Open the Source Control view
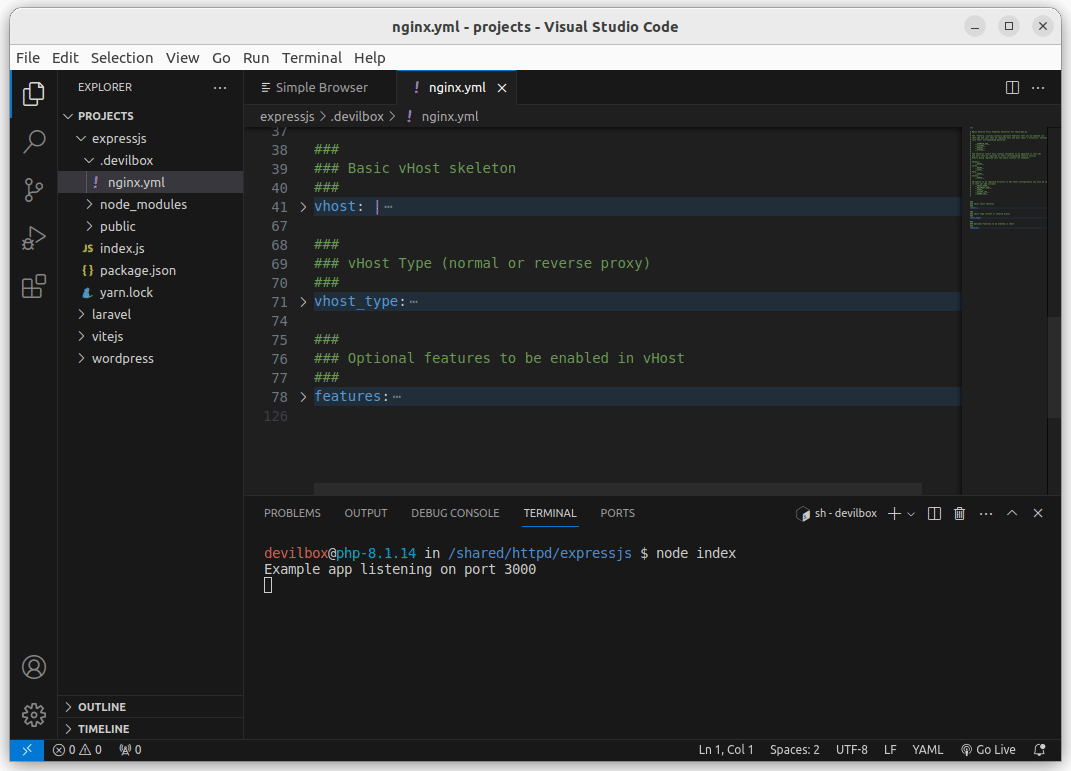Screen dimensions: 1071x771 (x=34, y=189)
